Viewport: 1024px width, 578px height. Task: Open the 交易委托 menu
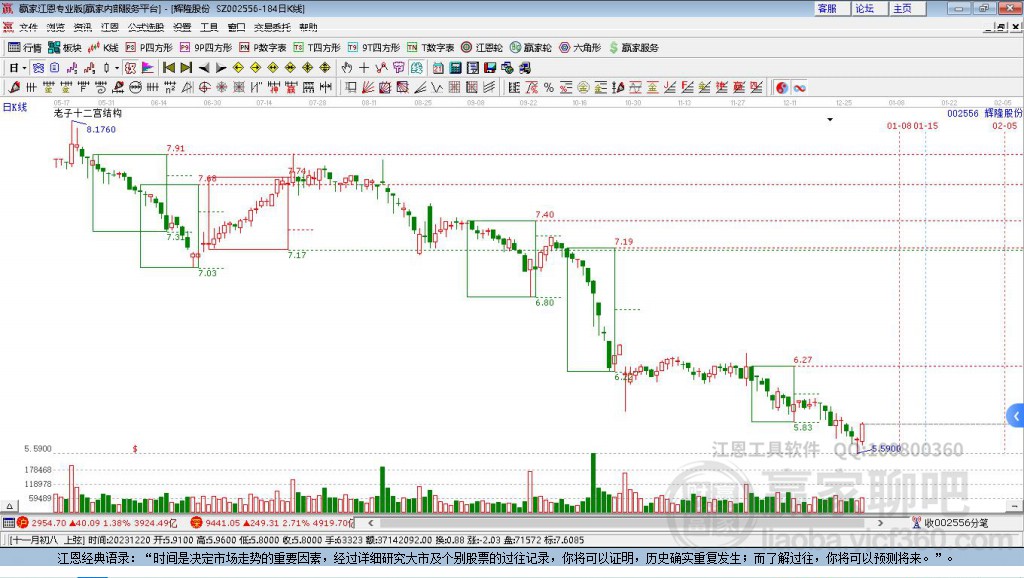point(272,27)
